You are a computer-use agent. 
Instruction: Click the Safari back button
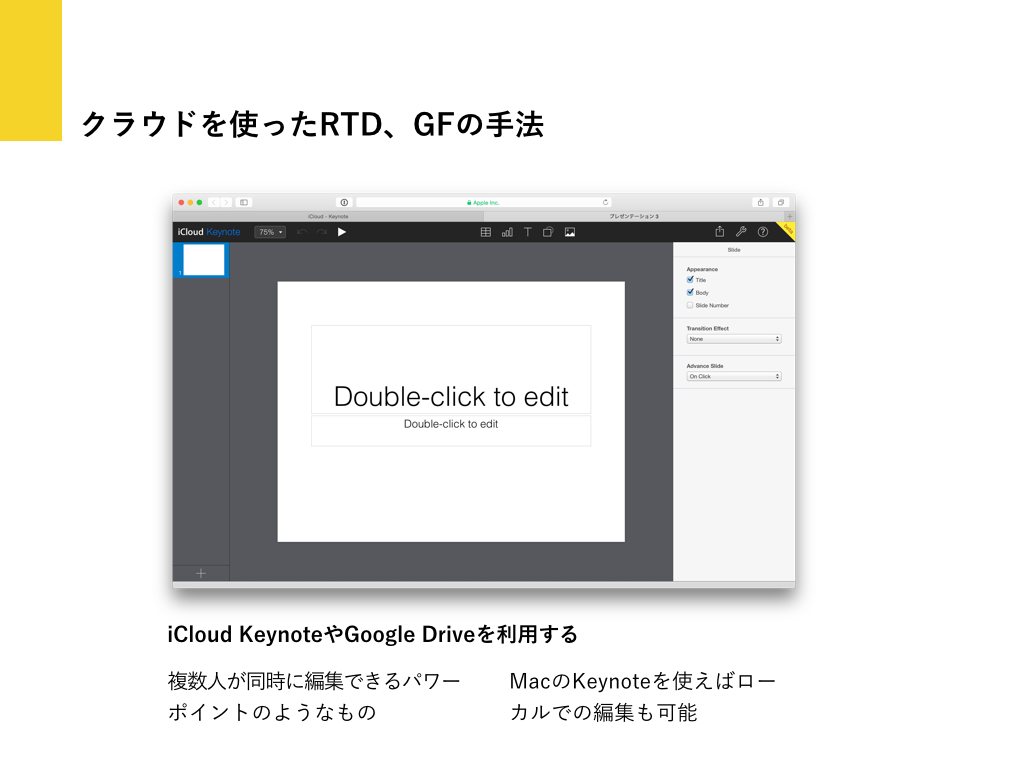(213, 202)
